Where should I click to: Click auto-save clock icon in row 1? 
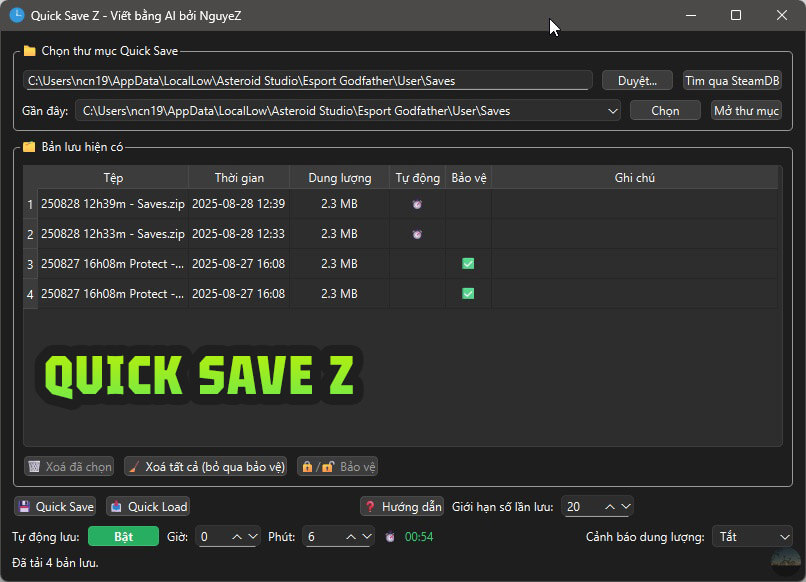pos(417,205)
